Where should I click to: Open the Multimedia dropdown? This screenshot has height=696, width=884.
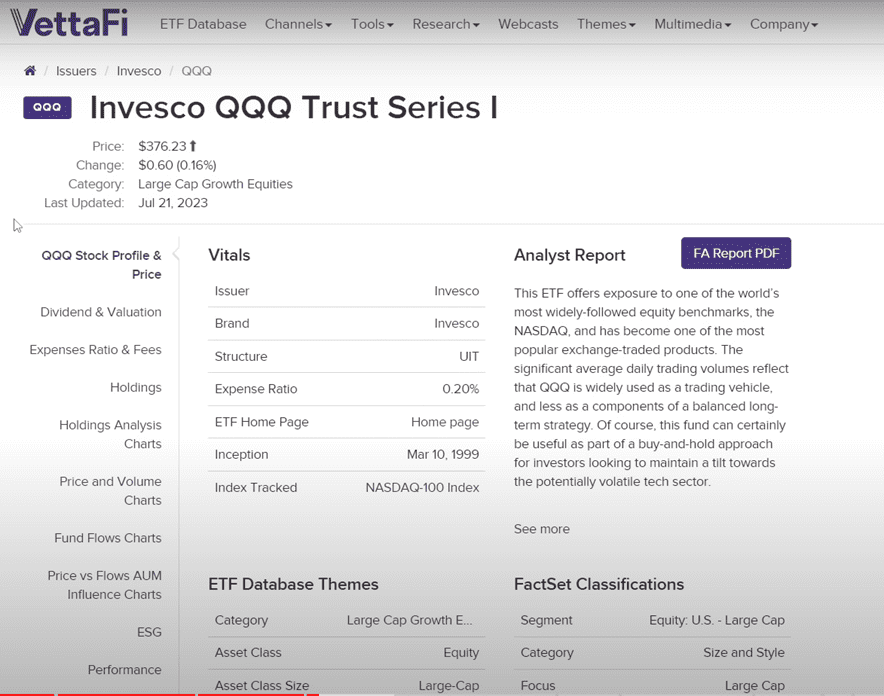692,24
